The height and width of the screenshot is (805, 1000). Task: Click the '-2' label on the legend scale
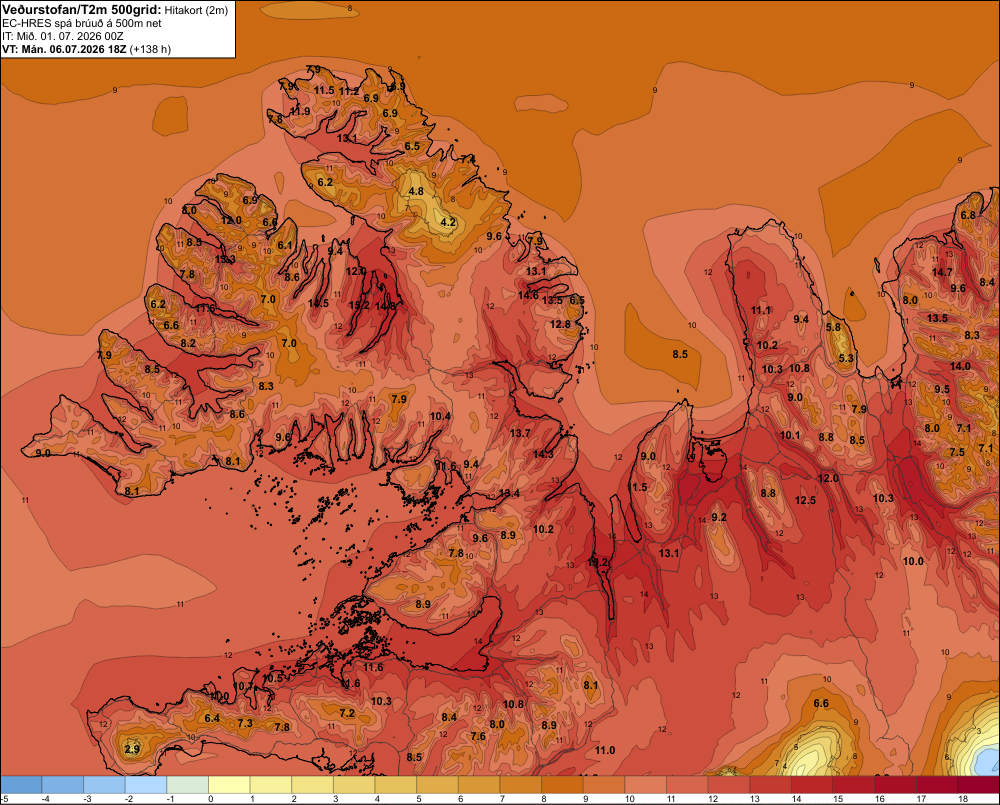(129, 799)
